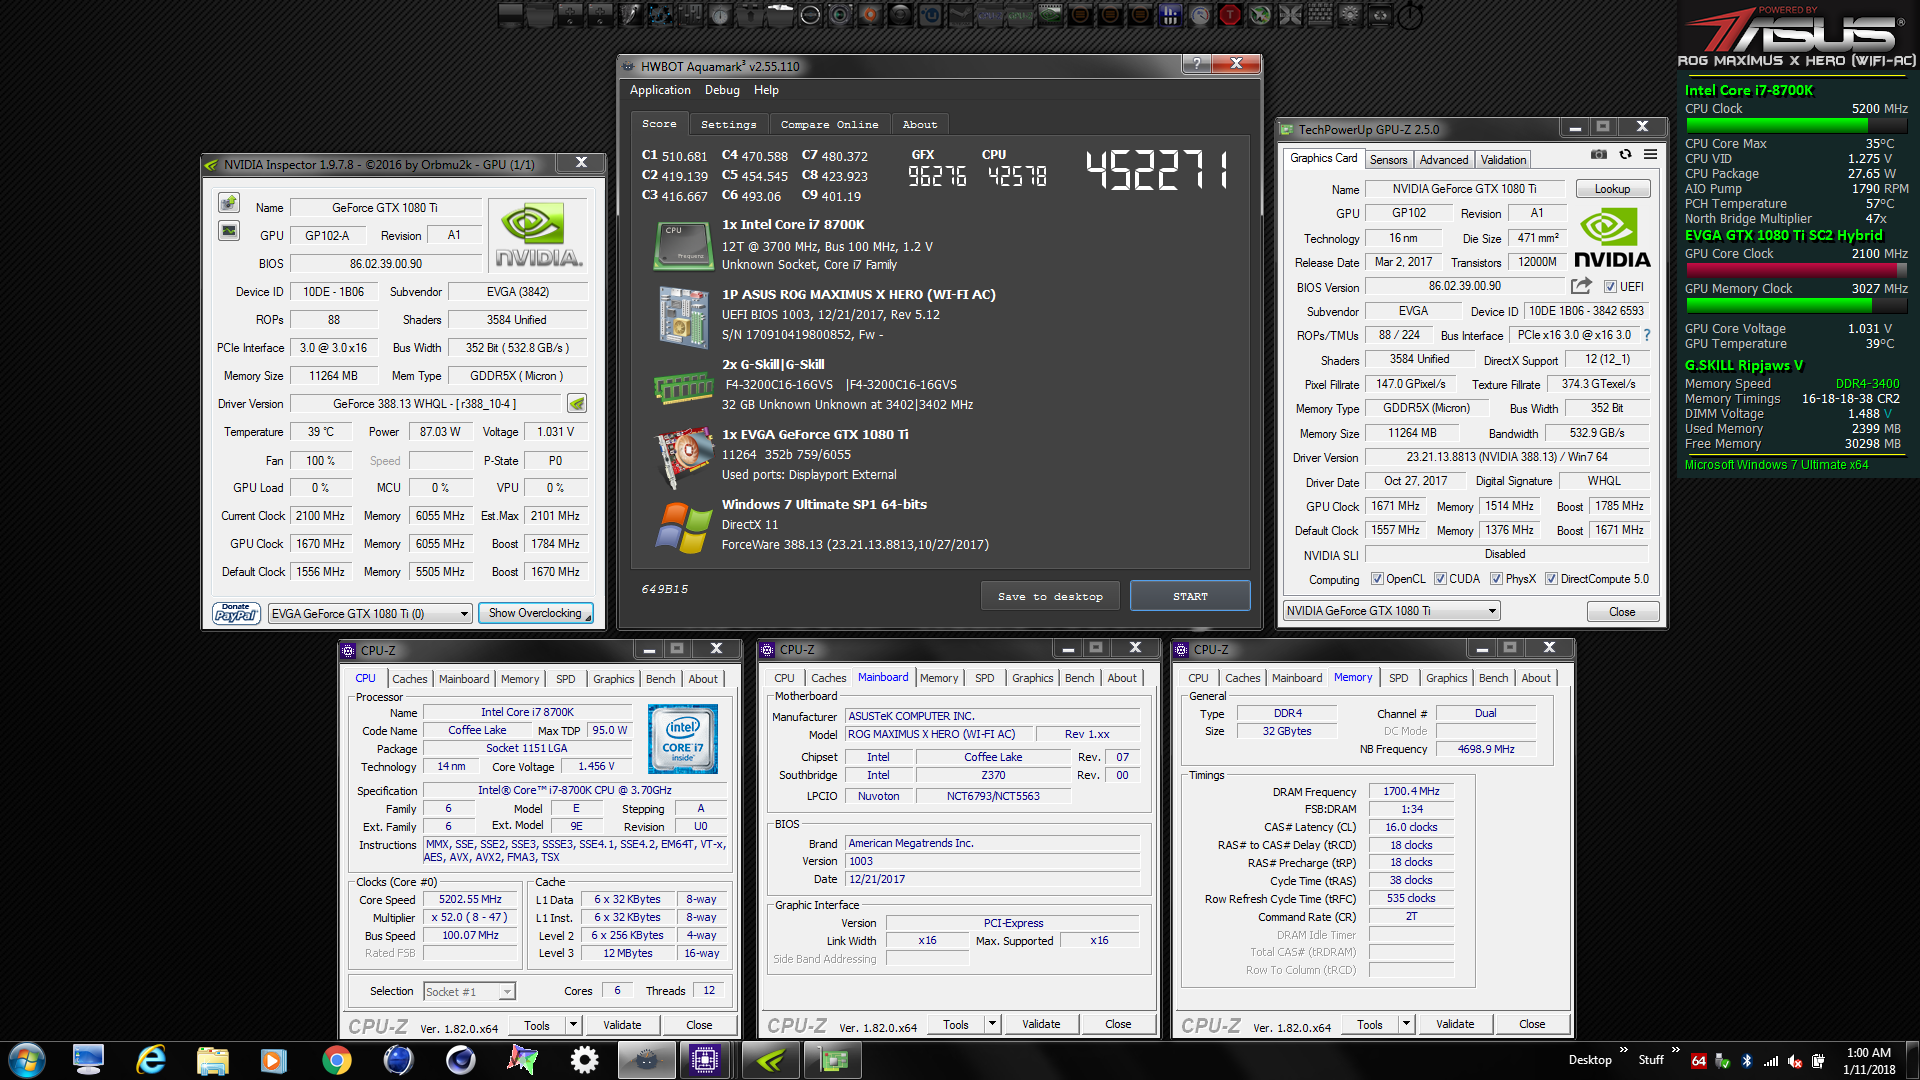Click Save to desktop in Aquamark

[1050, 596]
